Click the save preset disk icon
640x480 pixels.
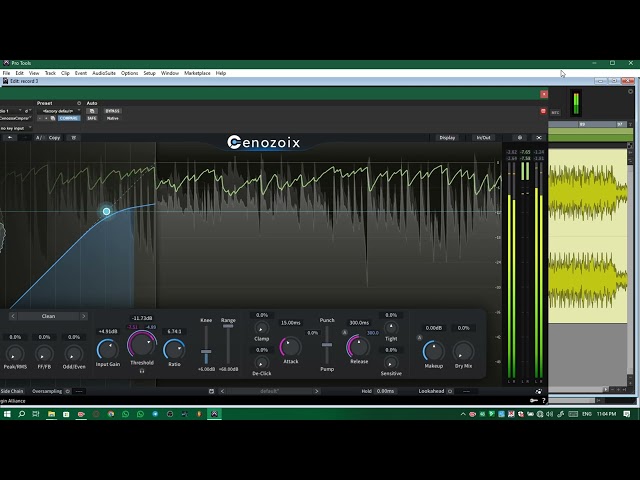211,391
